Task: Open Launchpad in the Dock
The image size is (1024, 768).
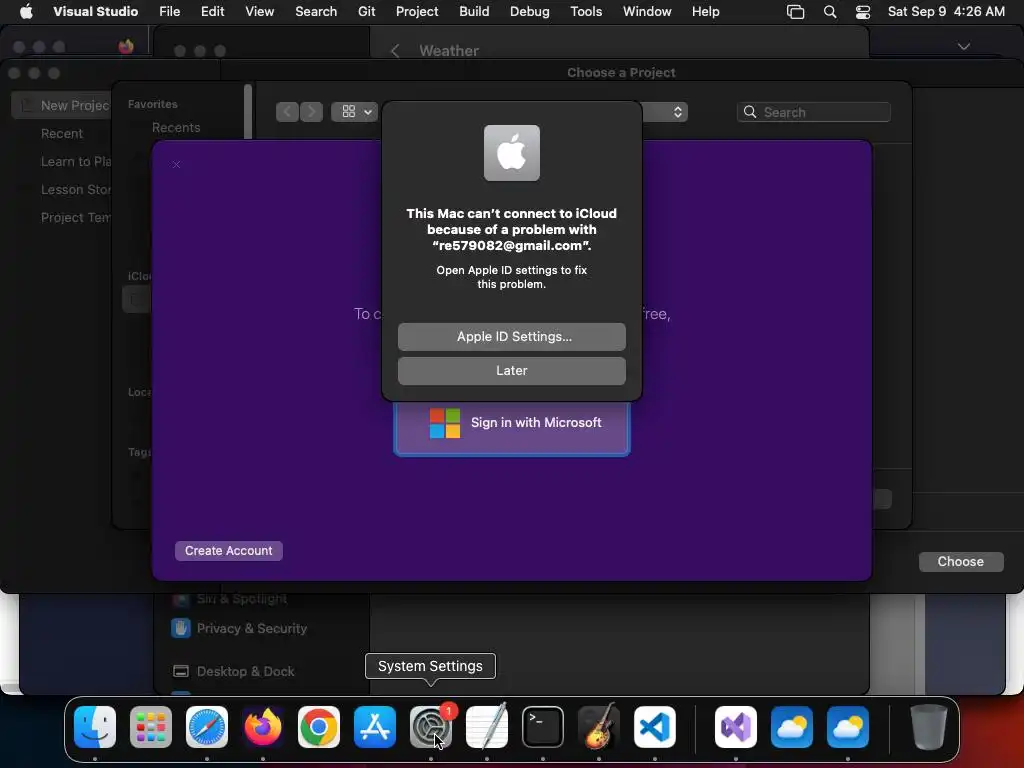Action: [x=151, y=727]
